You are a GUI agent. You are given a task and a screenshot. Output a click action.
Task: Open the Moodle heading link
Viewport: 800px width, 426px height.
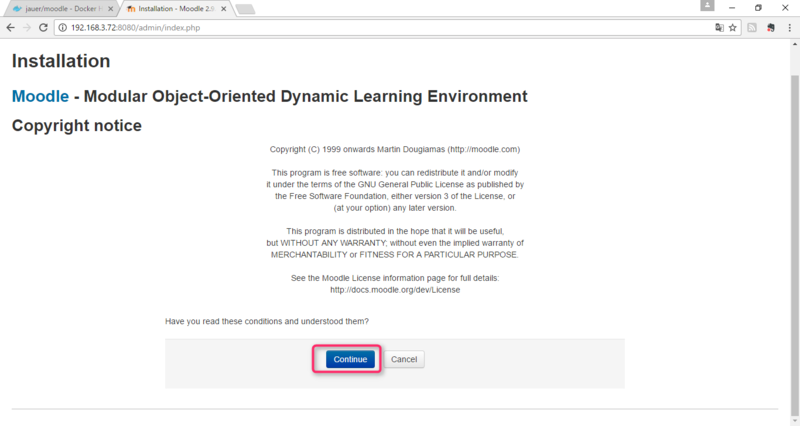(40, 96)
